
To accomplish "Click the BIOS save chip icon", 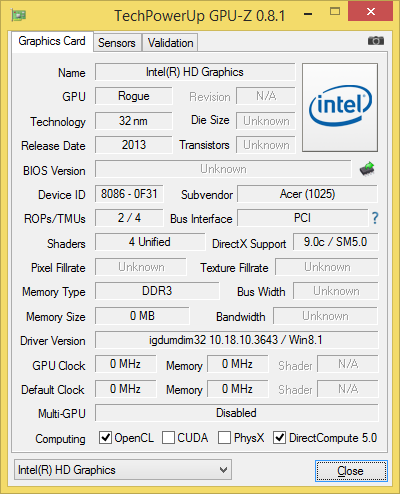I will click(367, 169).
